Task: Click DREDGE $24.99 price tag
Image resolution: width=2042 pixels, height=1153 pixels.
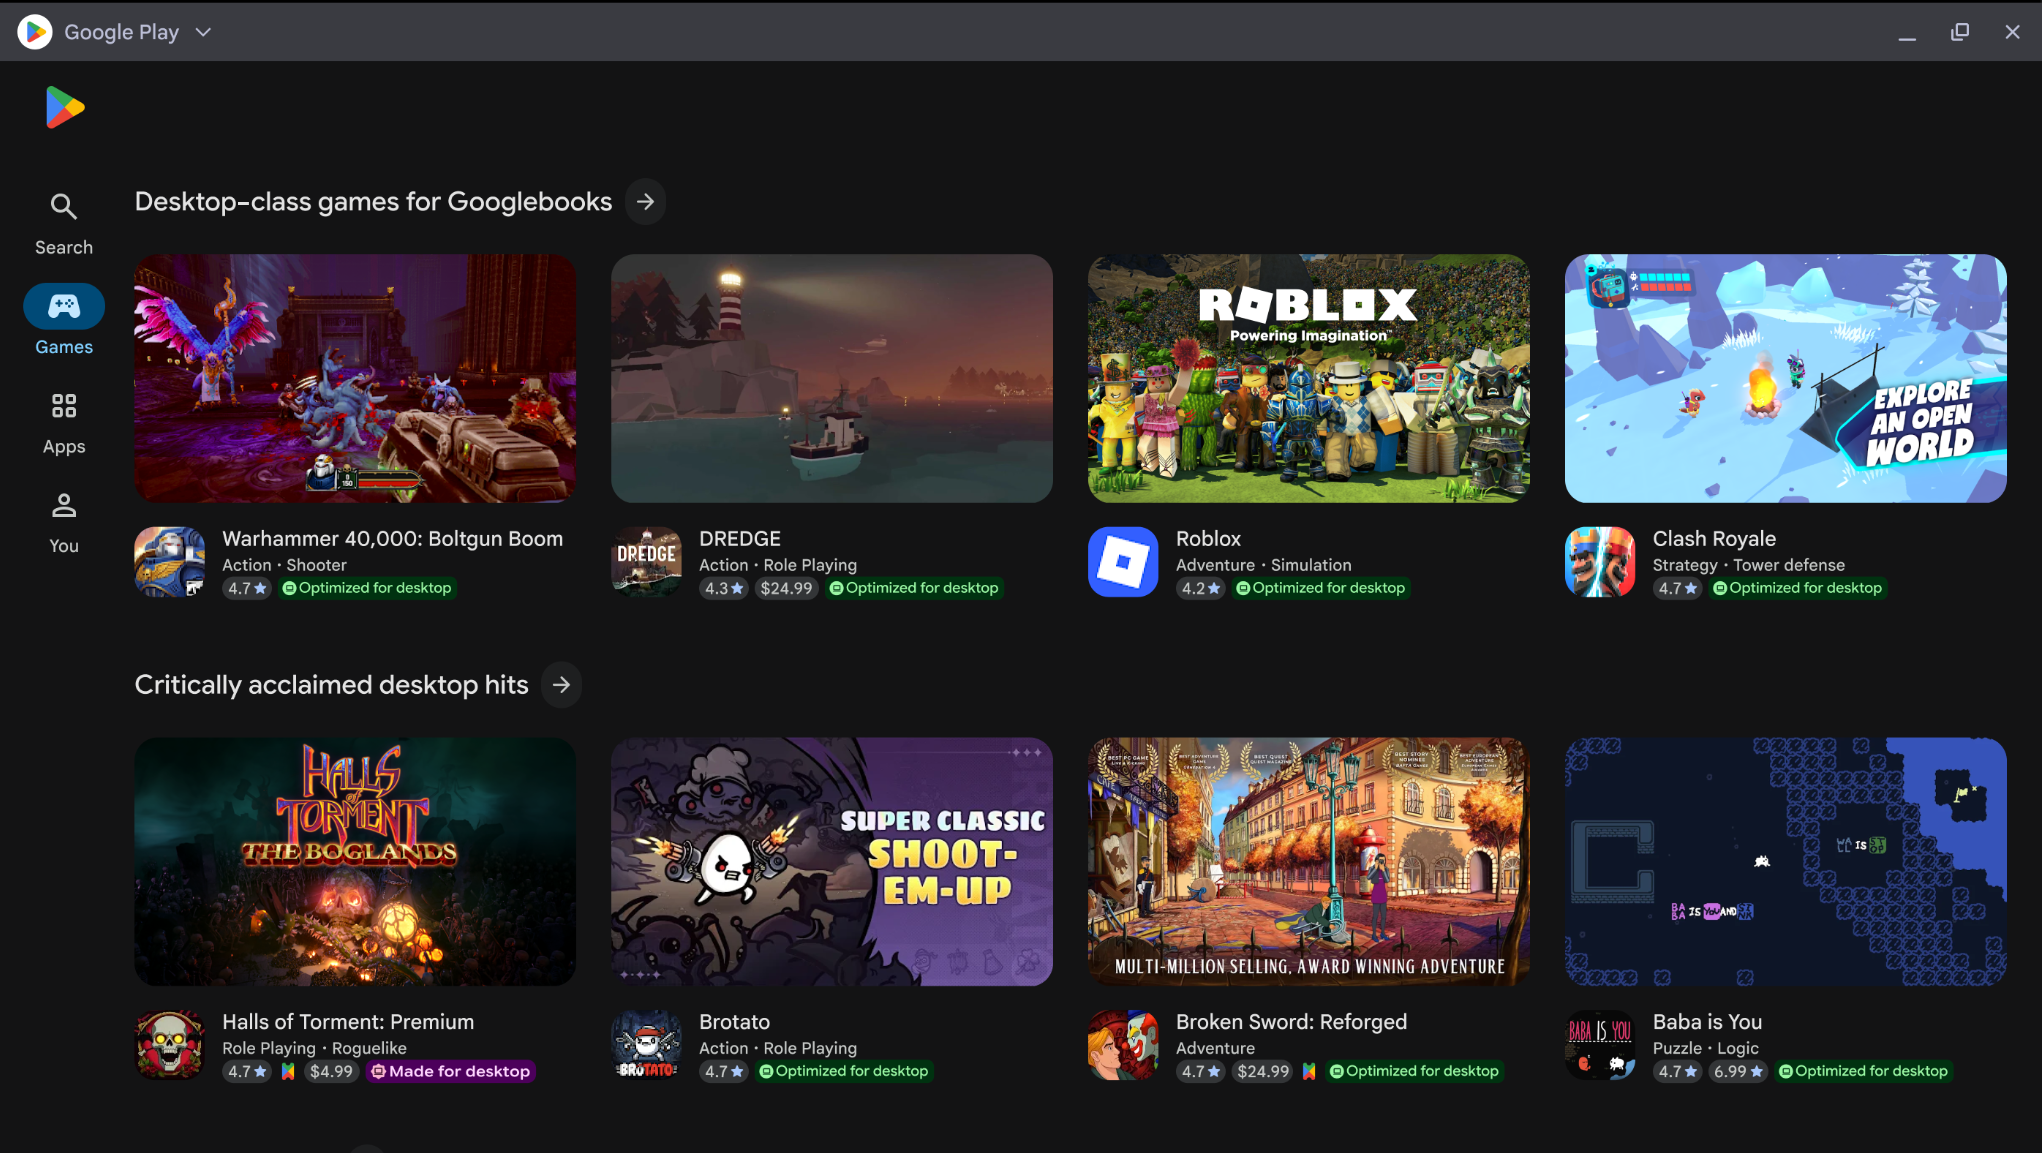Action: [786, 588]
